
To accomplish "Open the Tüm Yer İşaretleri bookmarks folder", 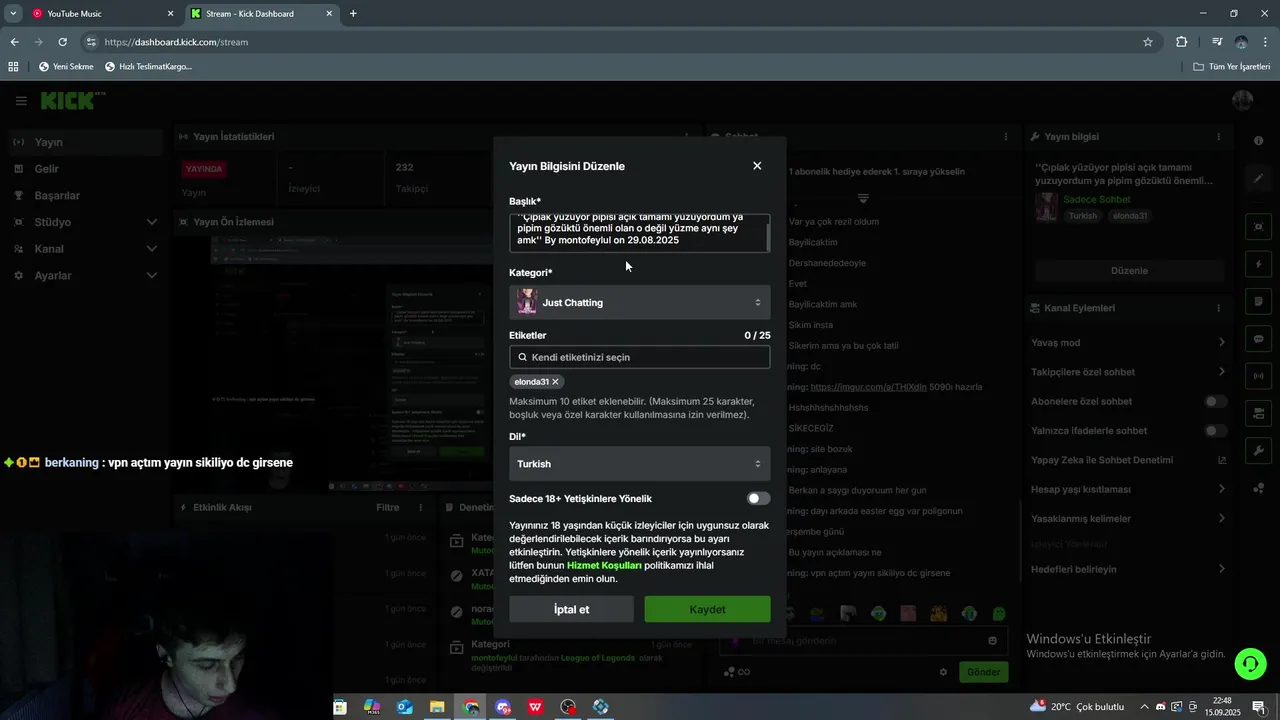I will tap(1232, 66).
